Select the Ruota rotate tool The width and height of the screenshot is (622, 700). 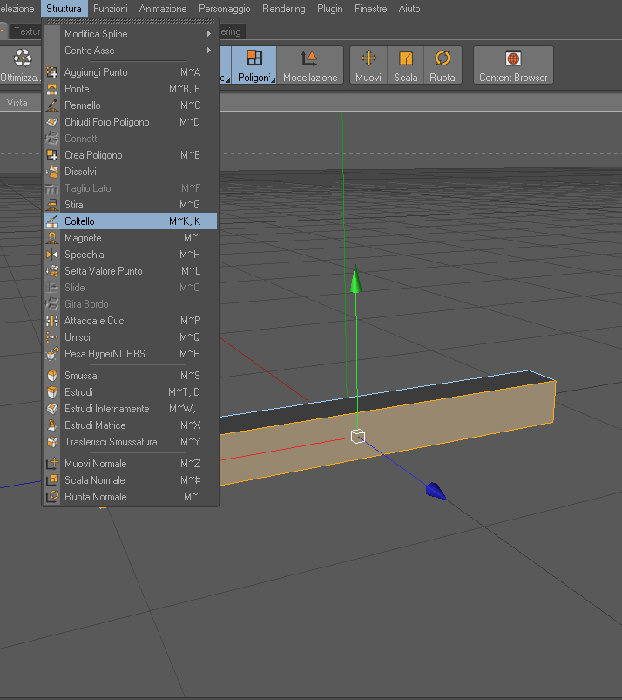click(x=442, y=65)
